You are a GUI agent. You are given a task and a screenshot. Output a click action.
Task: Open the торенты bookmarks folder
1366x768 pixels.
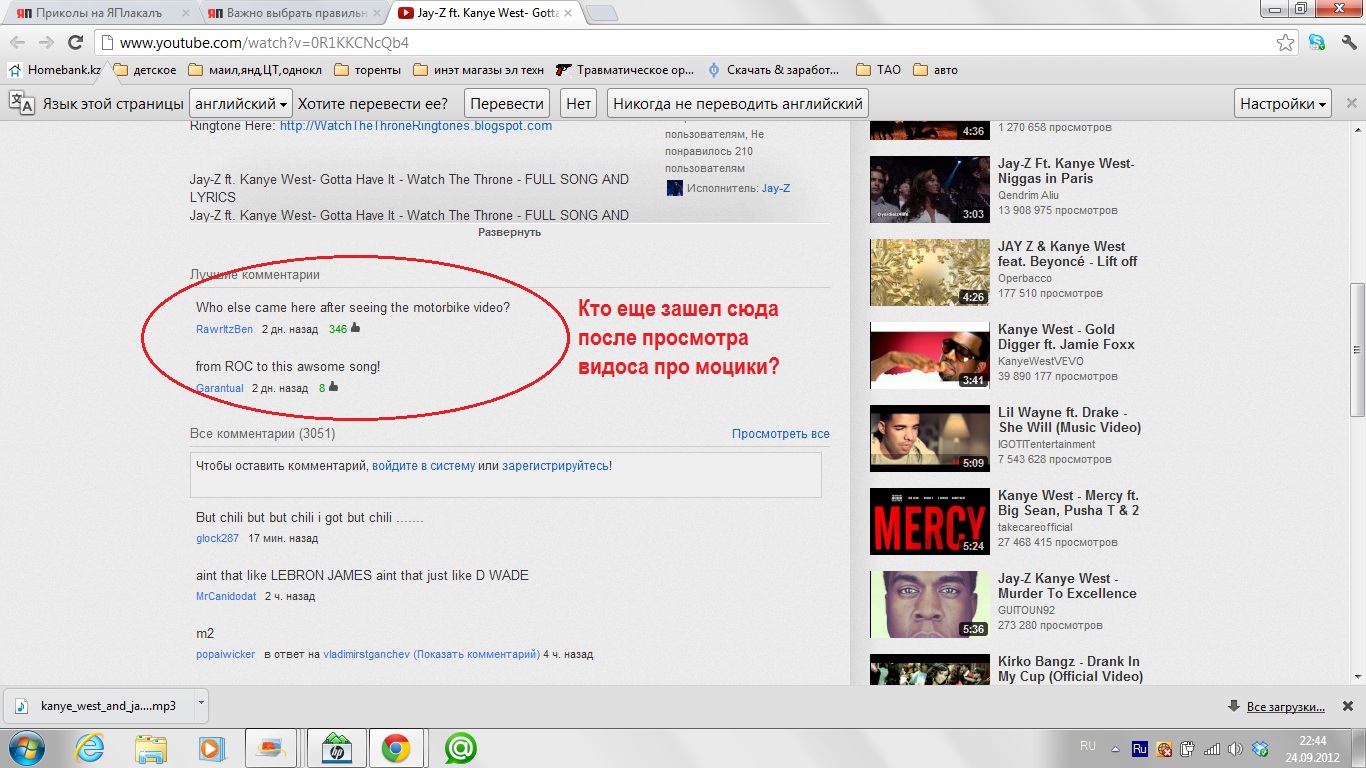tap(367, 70)
